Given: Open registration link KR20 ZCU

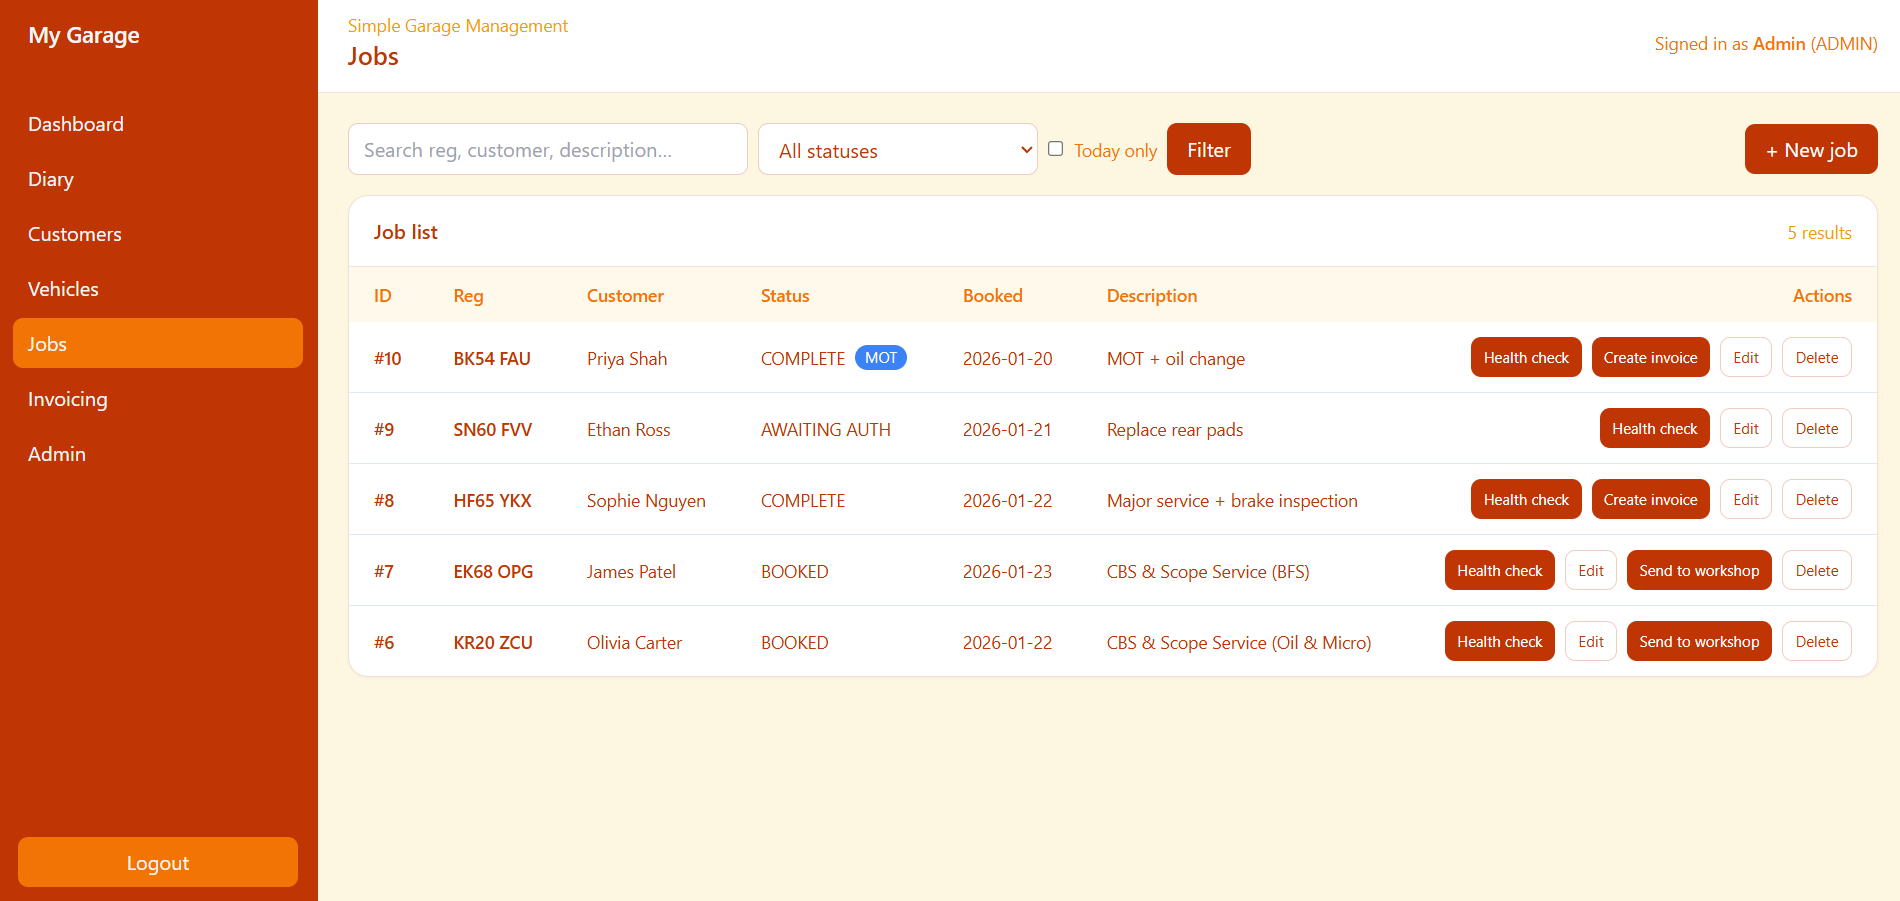Looking at the screenshot, I should coord(493,643).
